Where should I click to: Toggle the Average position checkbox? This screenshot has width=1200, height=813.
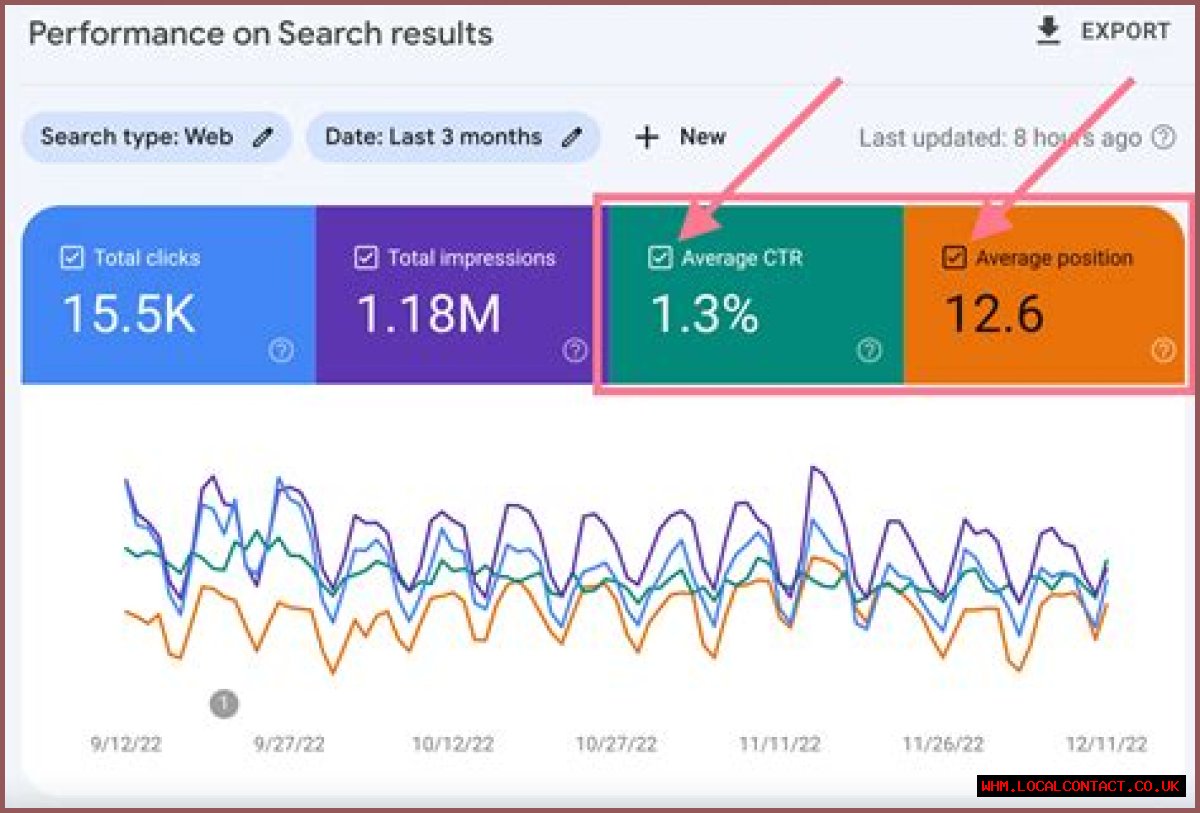954,258
